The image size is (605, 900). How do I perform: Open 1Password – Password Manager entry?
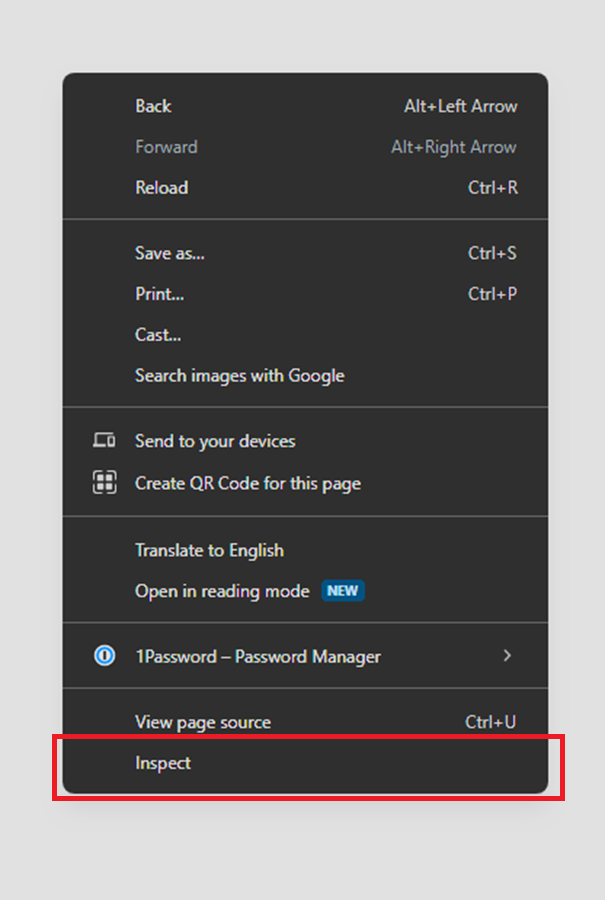click(x=305, y=656)
